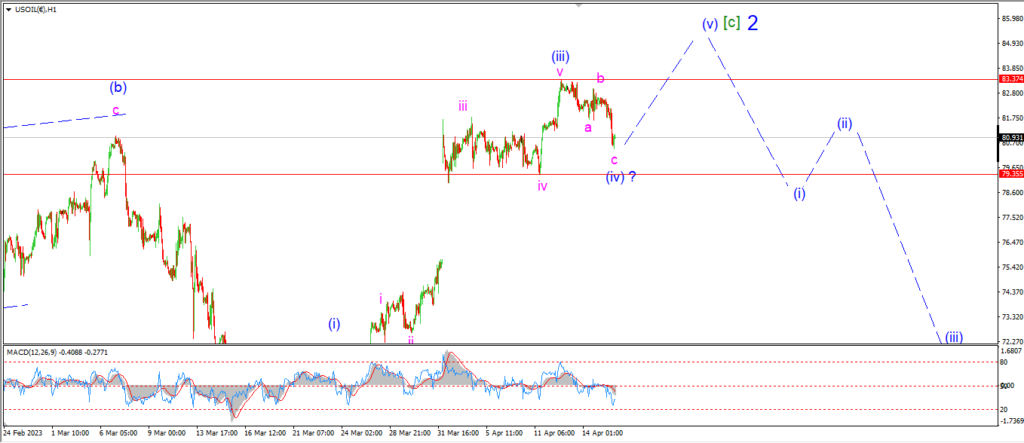Image resolution: width=1024 pixels, height=443 pixels.
Task: Click the USOIL(€),H1 chart title
Action: click(x=35, y=9)
